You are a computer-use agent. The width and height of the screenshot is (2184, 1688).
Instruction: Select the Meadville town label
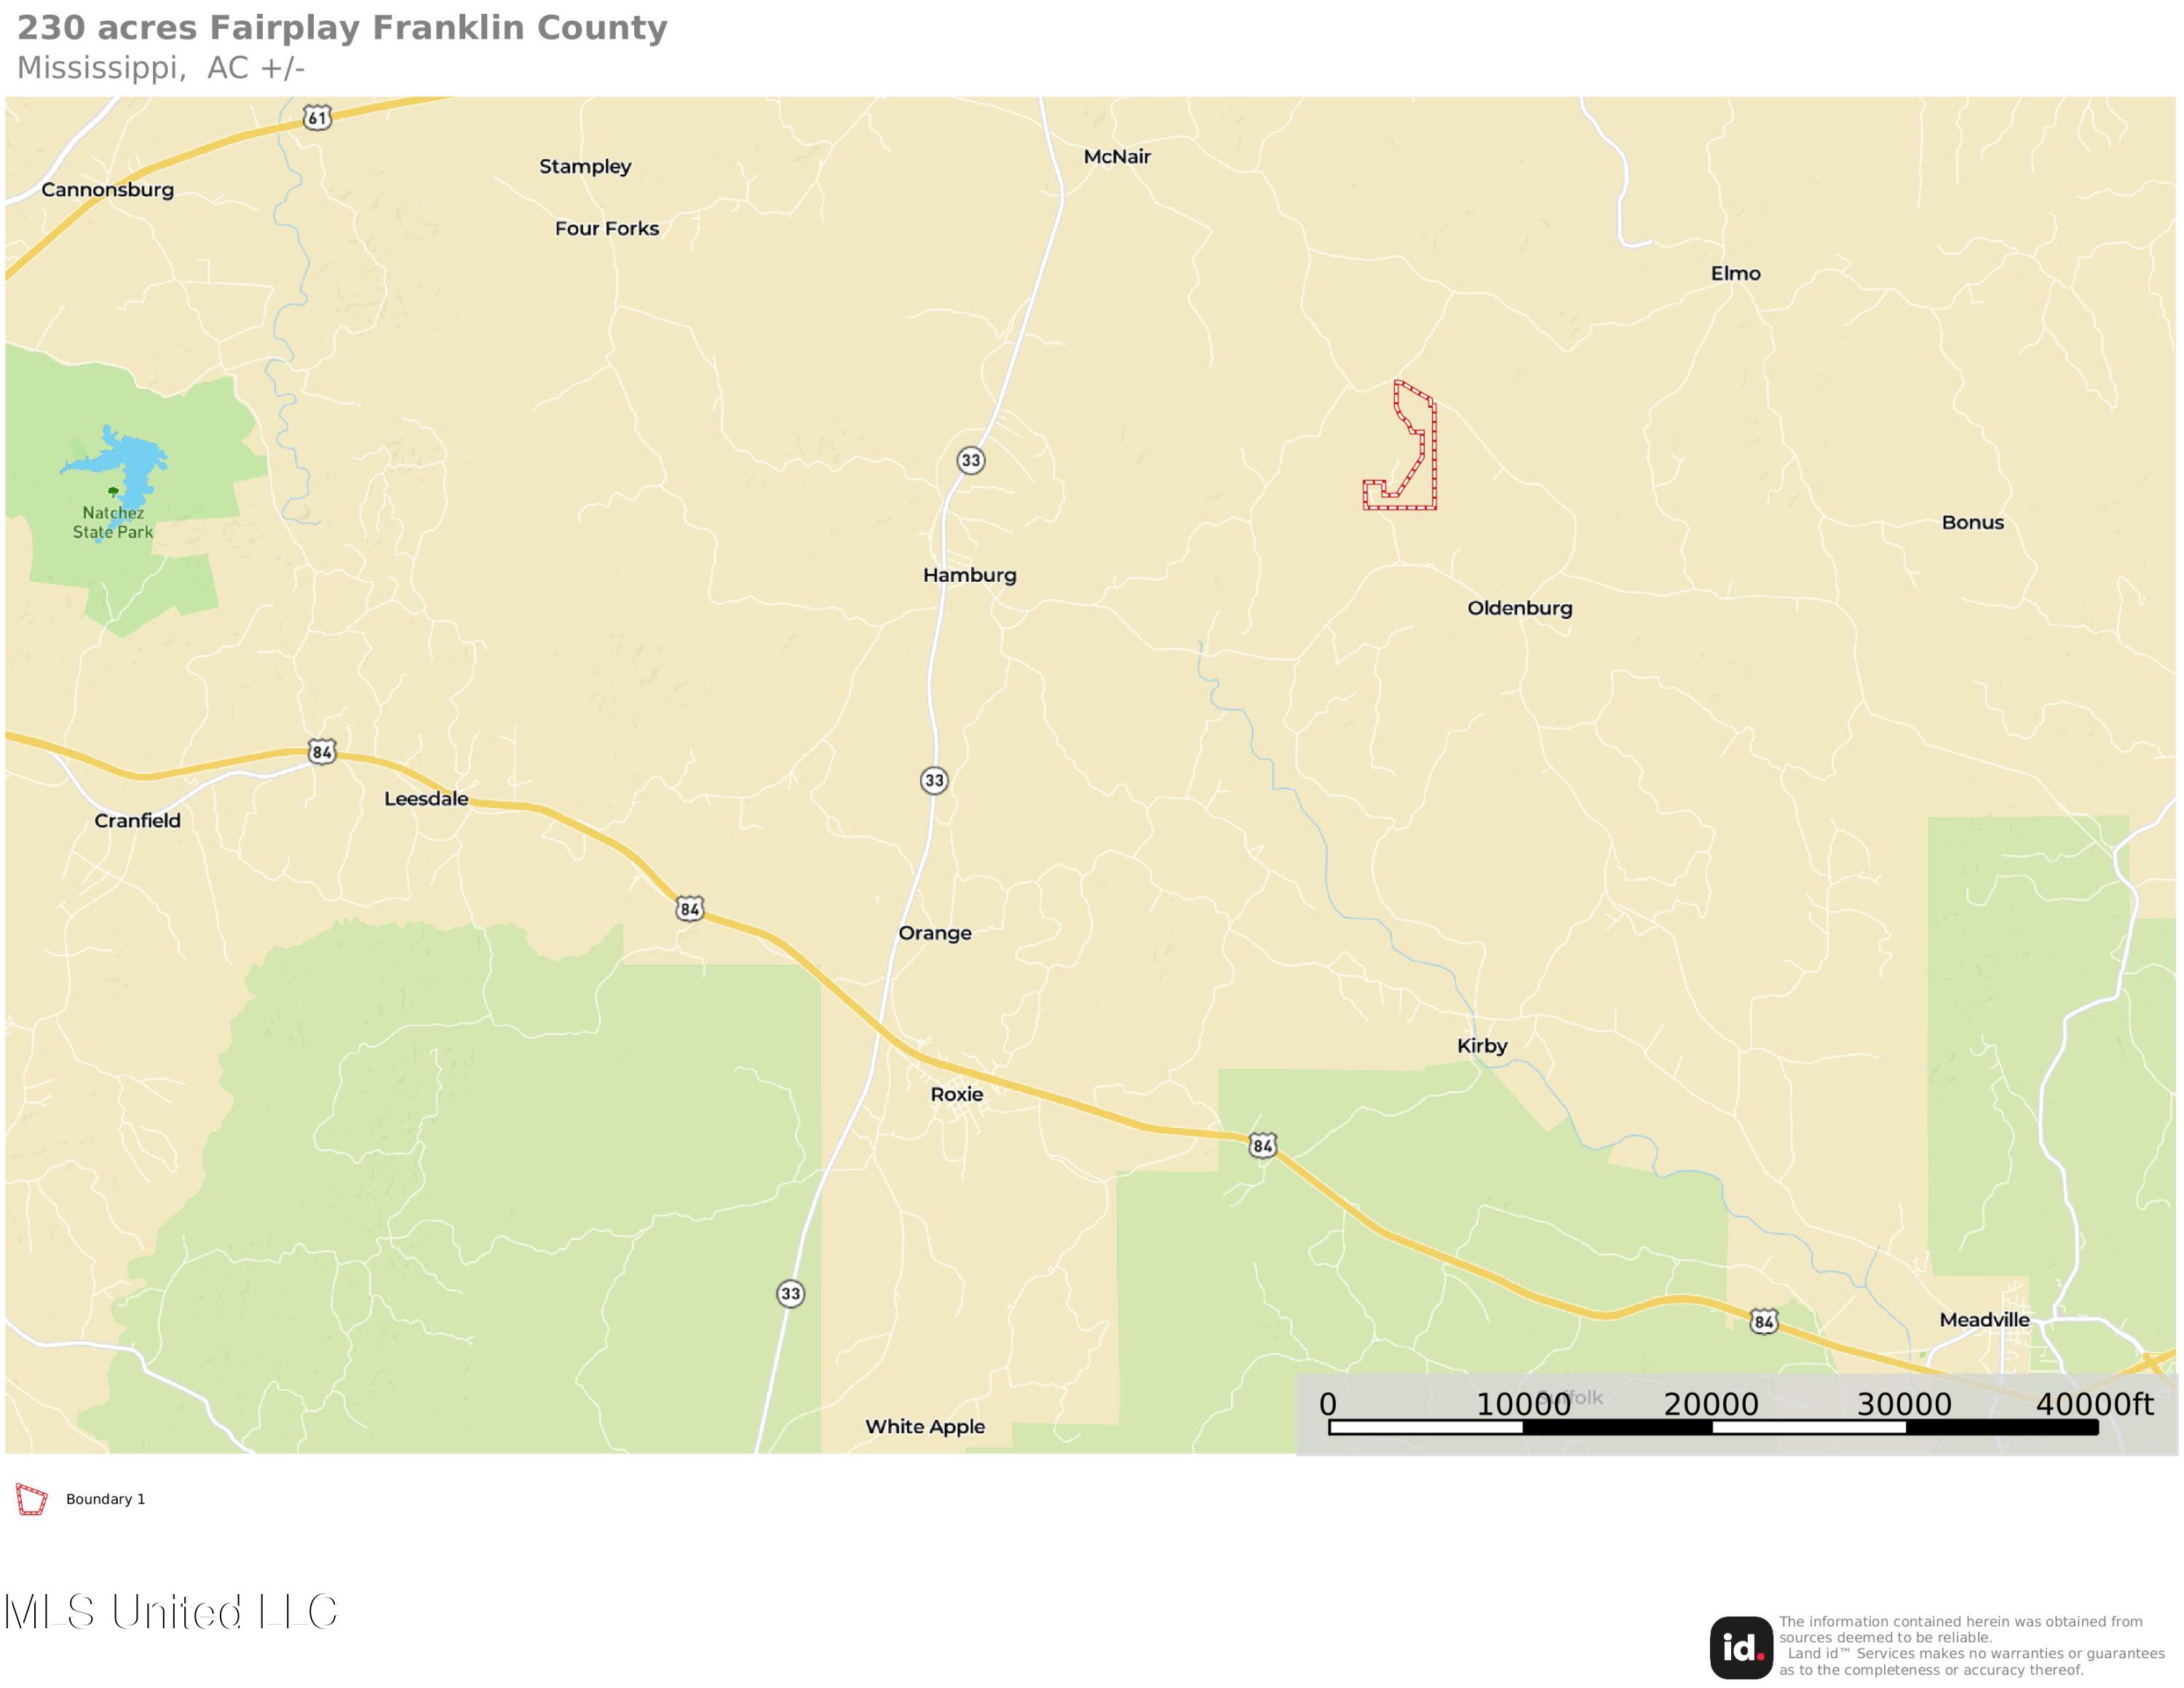(x=1984, y=1319)
